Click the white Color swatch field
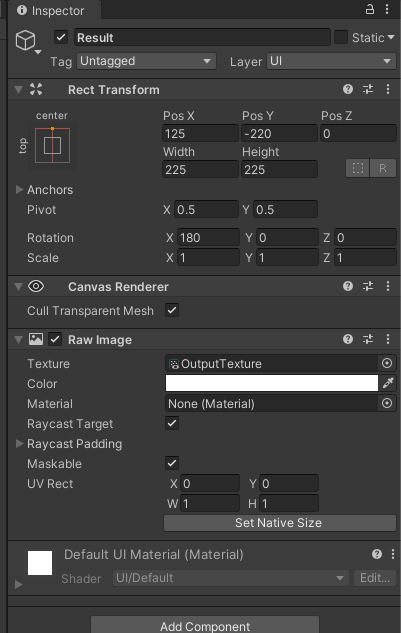 (x=272, y=383)
